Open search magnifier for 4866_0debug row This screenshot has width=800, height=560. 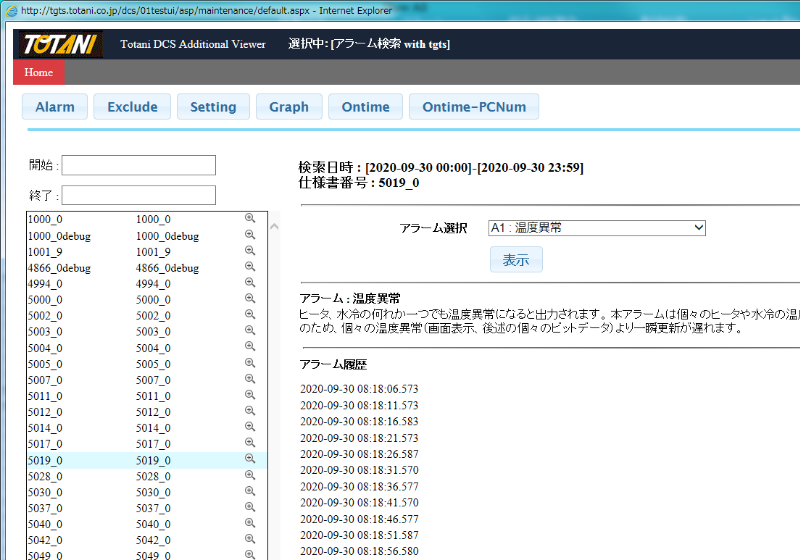point(250,267)
